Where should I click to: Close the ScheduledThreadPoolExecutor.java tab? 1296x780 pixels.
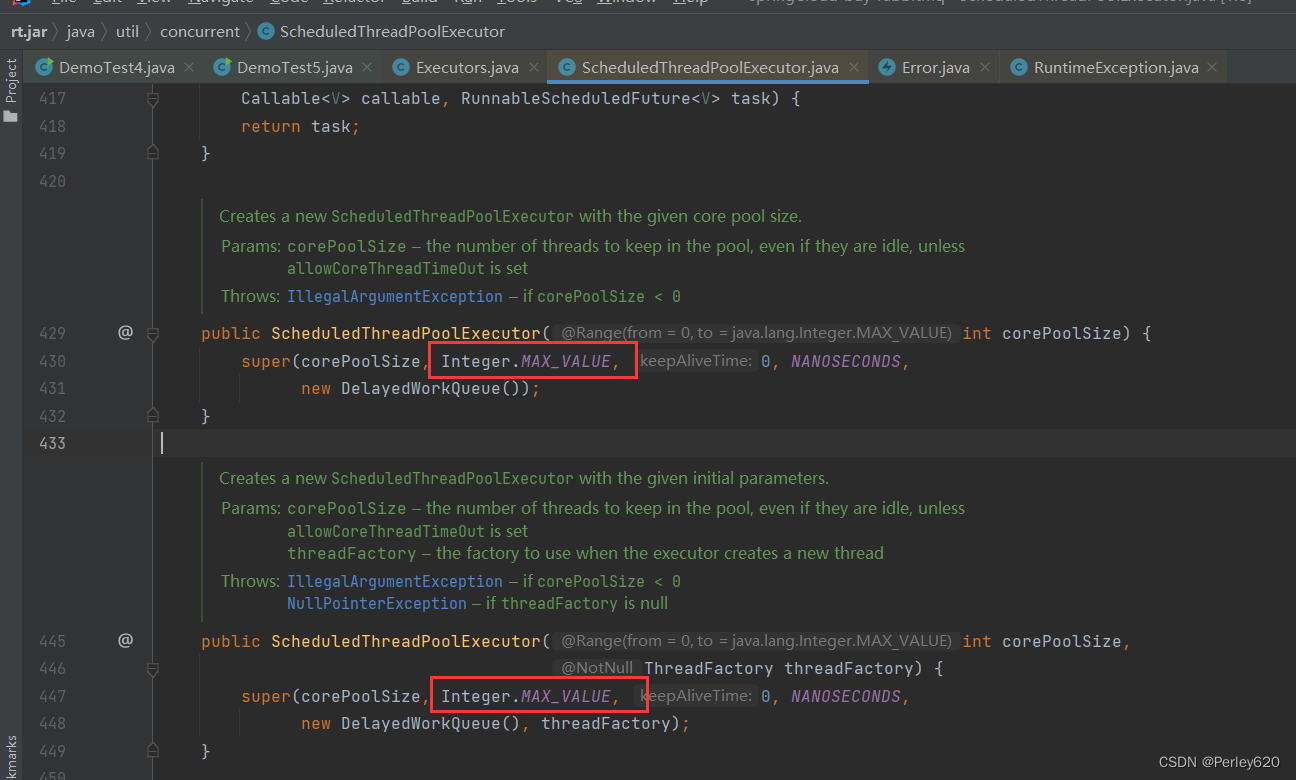point(854,68)
